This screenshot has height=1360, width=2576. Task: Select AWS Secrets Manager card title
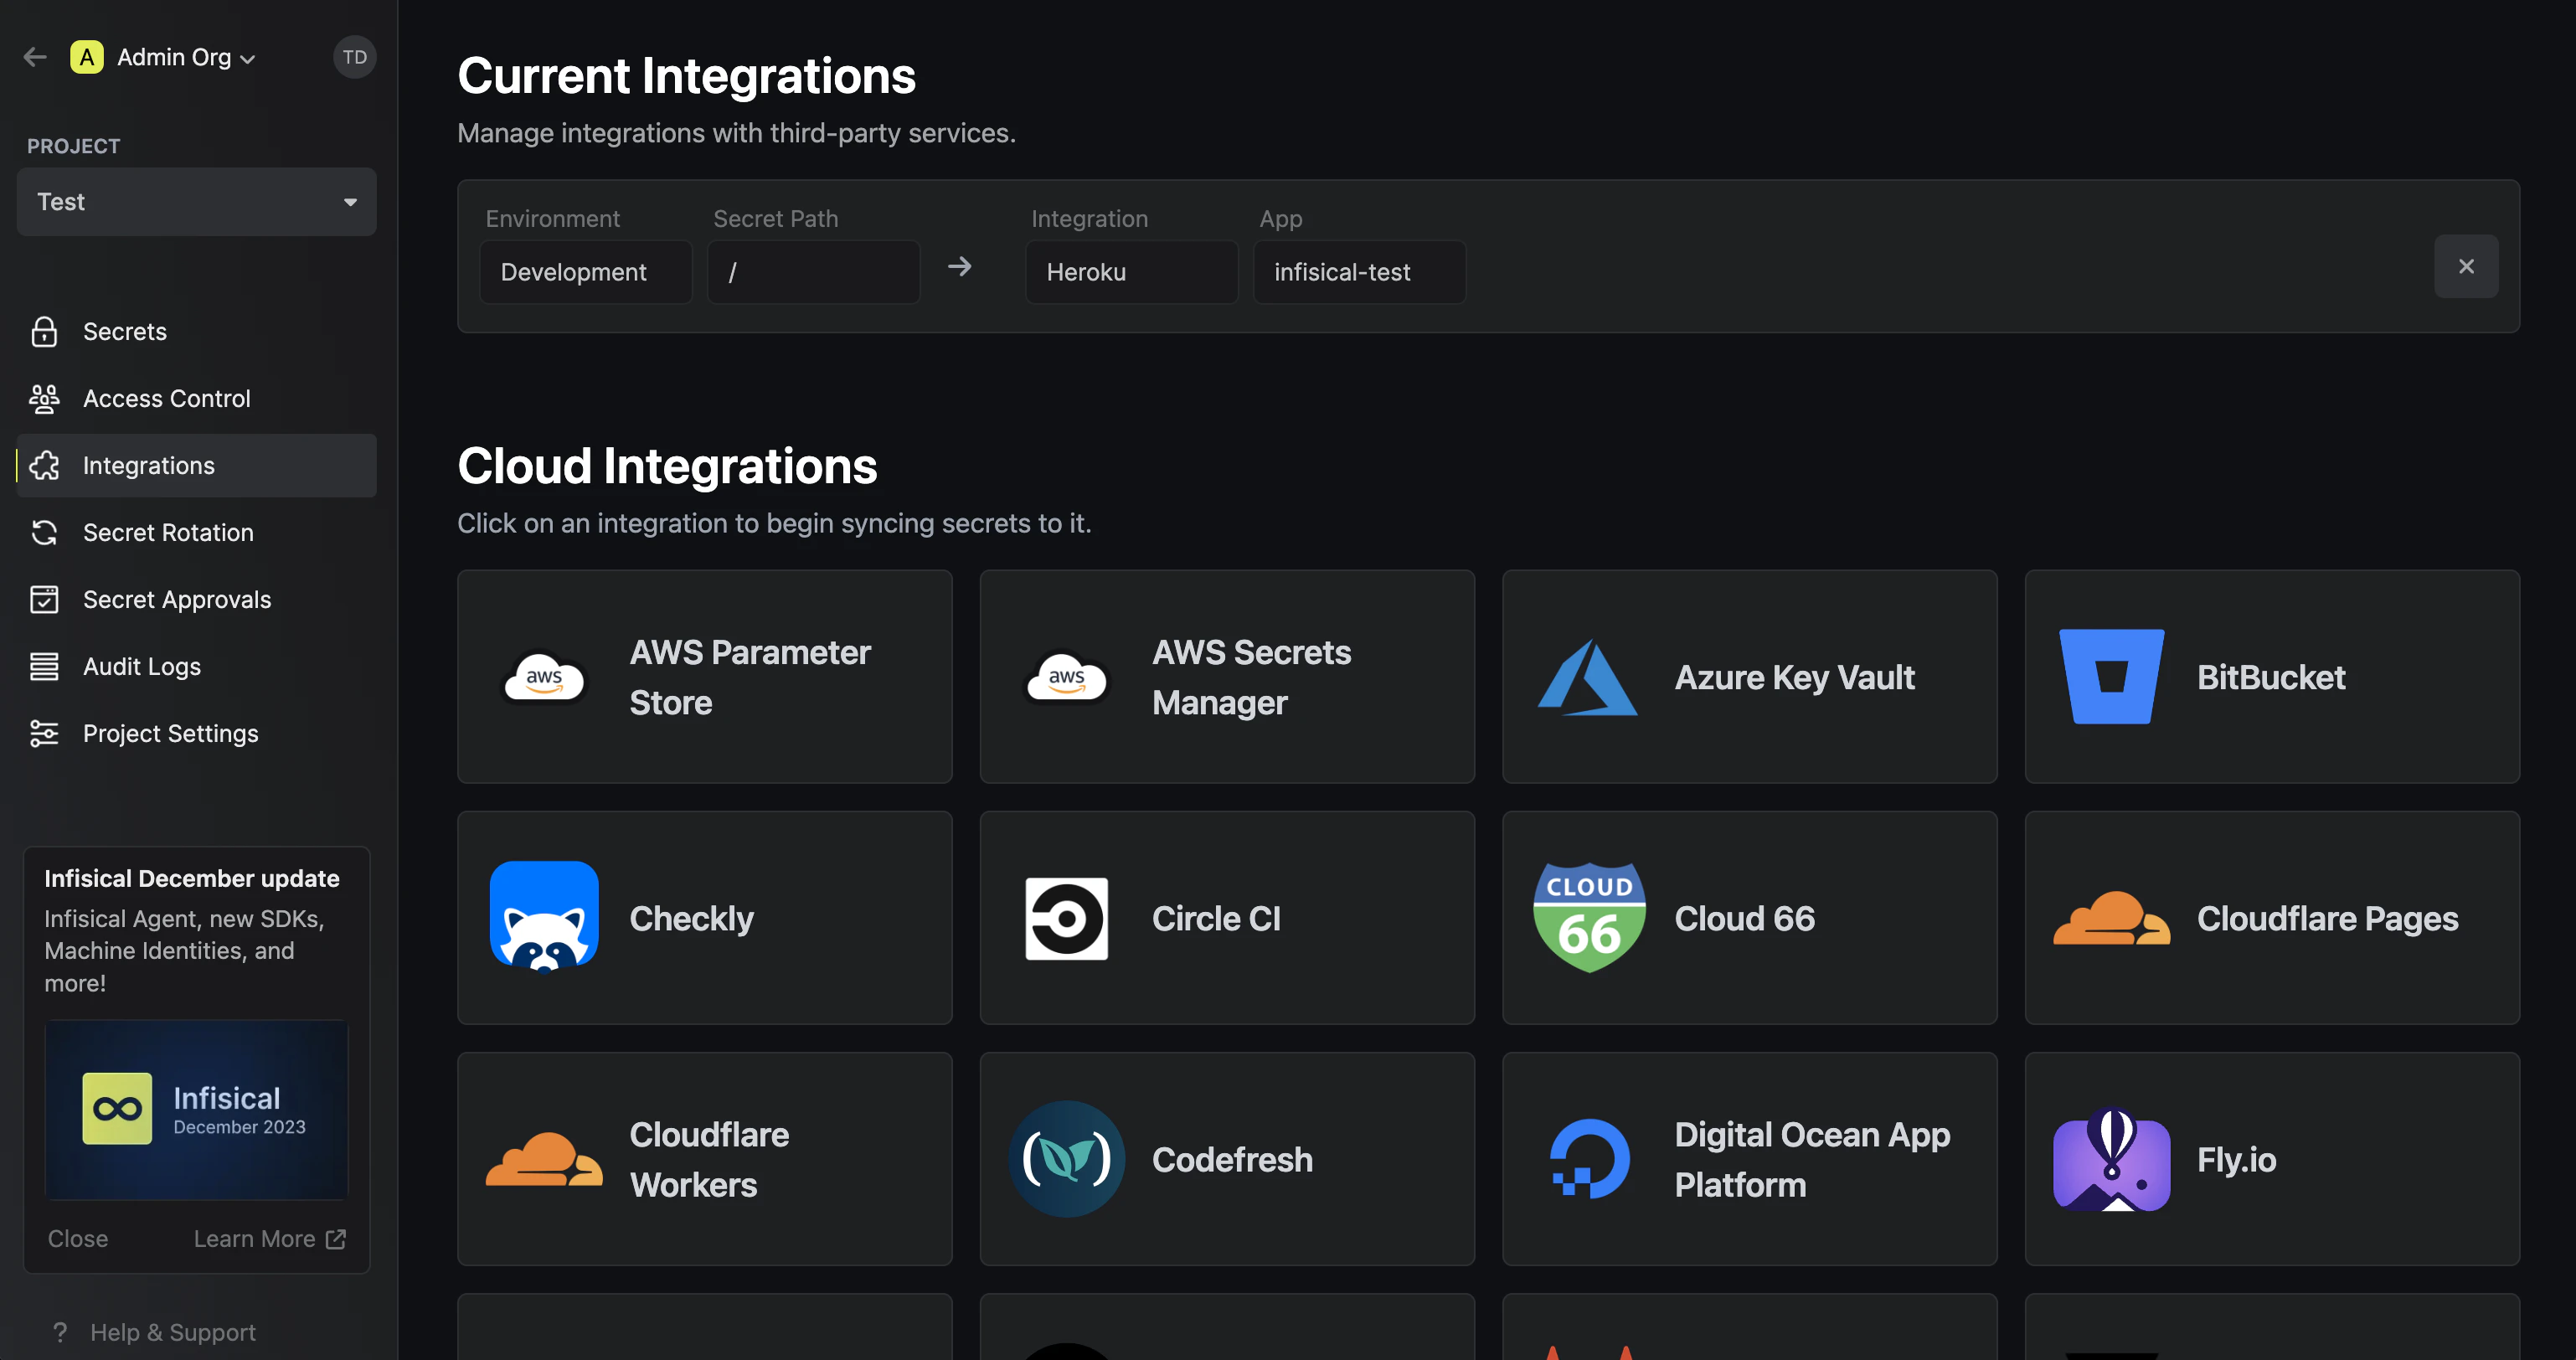(x=1251, y=678)
